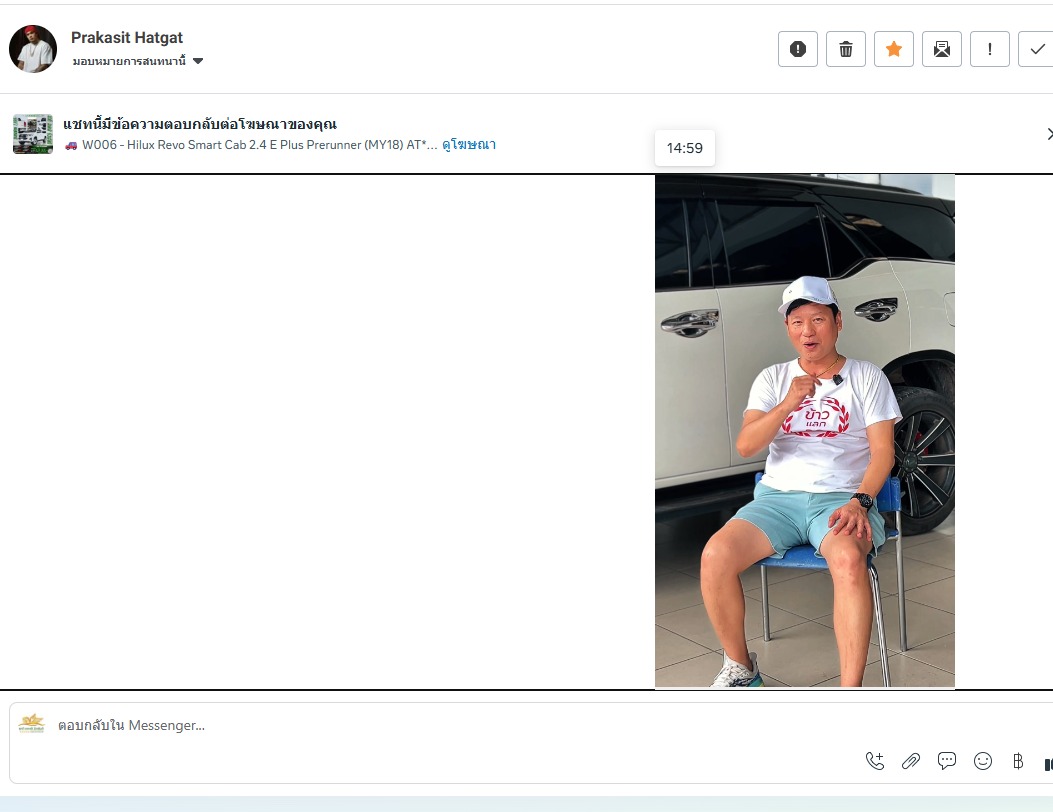1053x812 pixels.
Task: Mark conversation done with the checkmark button
Action: [1036, 49]
